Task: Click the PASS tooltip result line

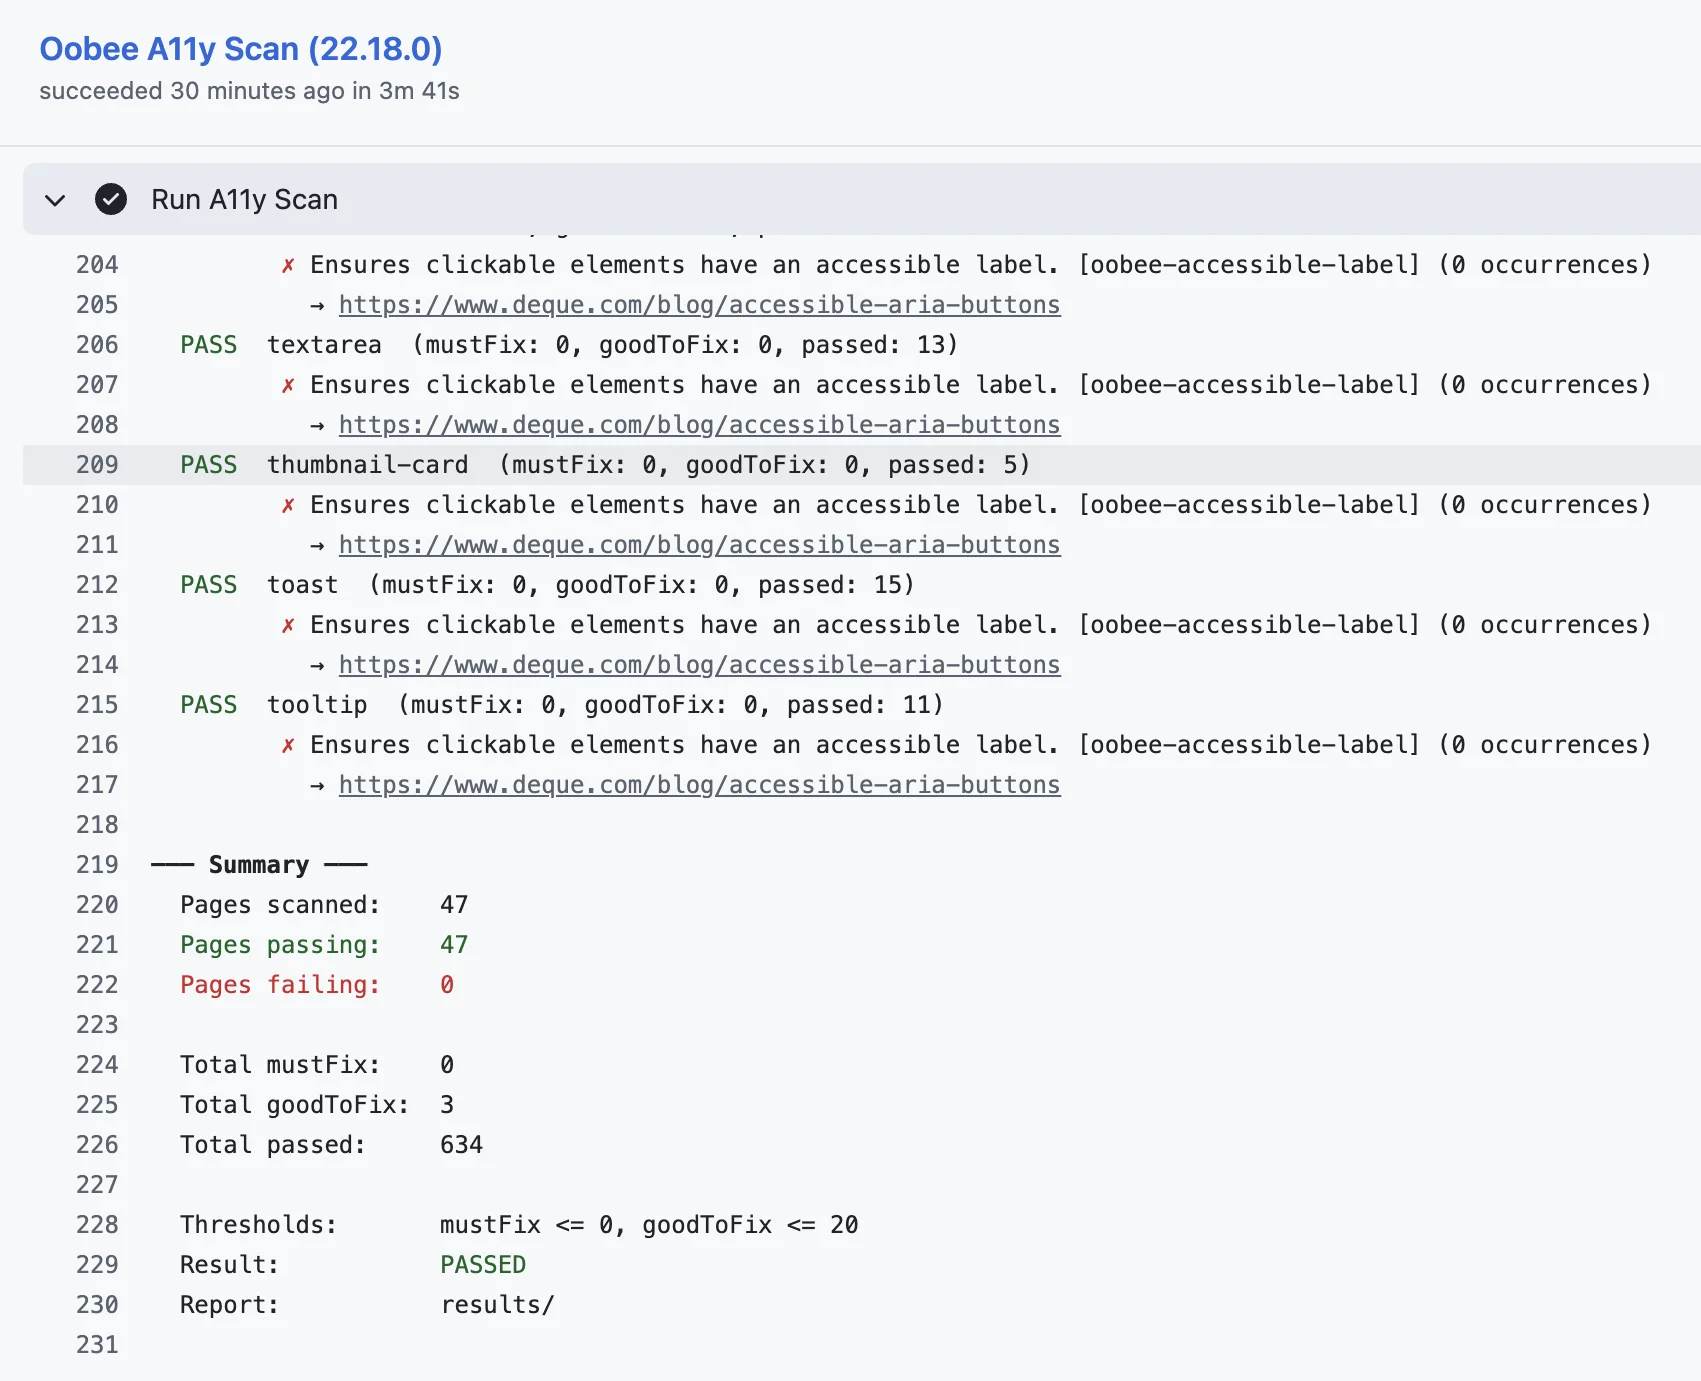Action: (x=562, y=705)
